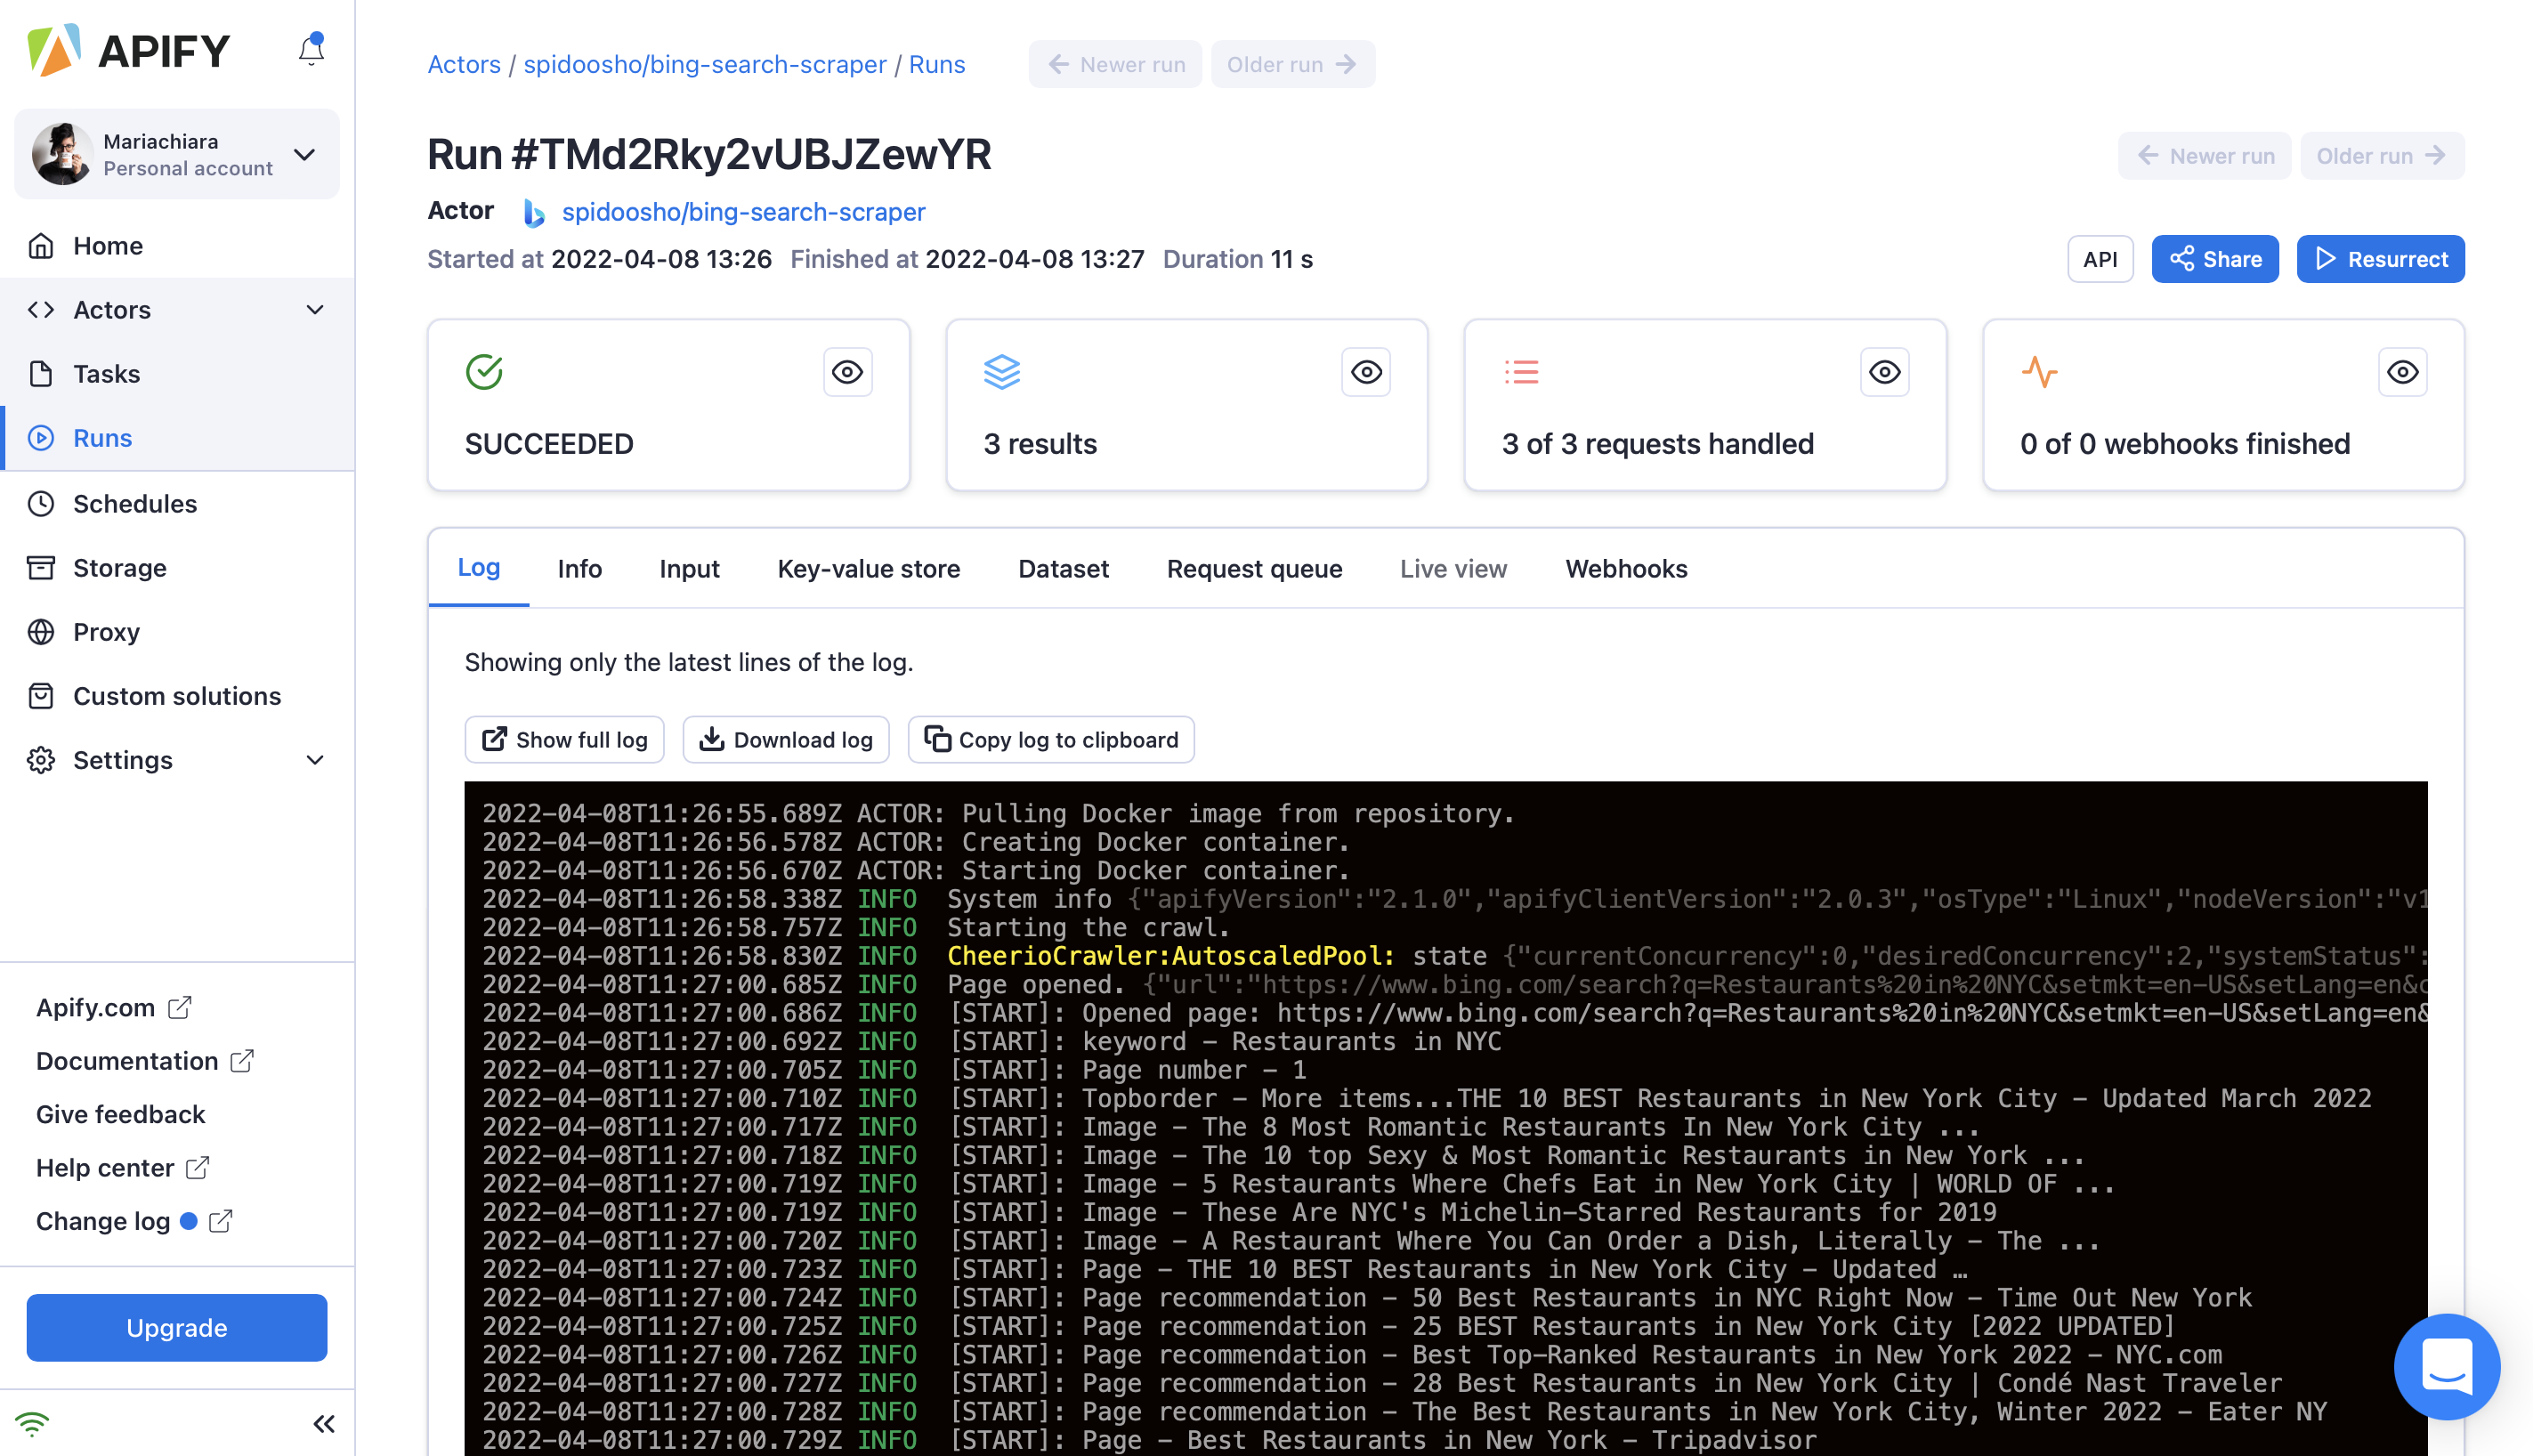Screen dimensions: 2533x1456
Task: Share this run
Action: [2214, 259]
